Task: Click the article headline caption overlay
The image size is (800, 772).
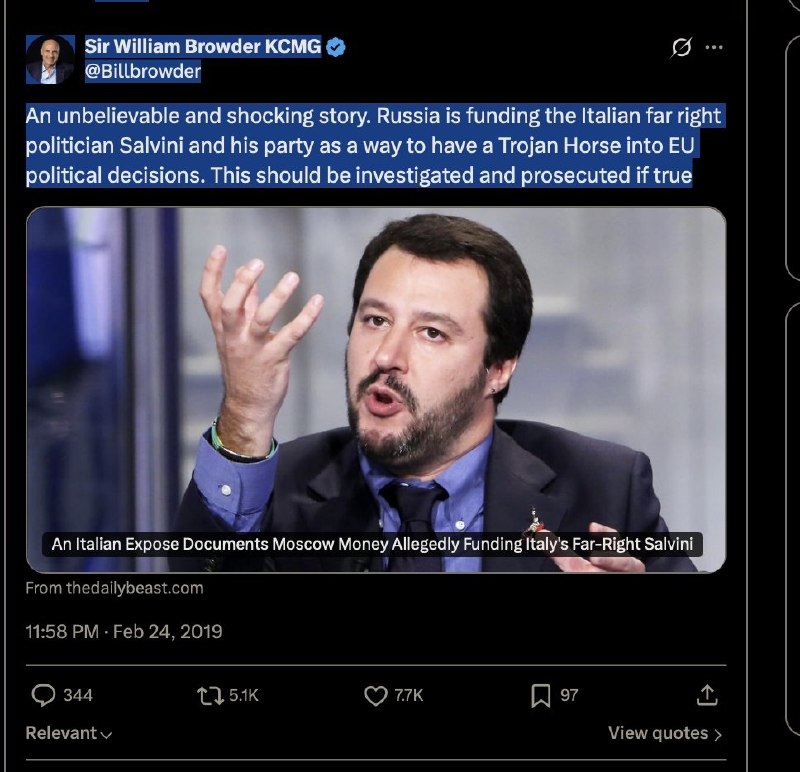Action: tap(375, 545)
